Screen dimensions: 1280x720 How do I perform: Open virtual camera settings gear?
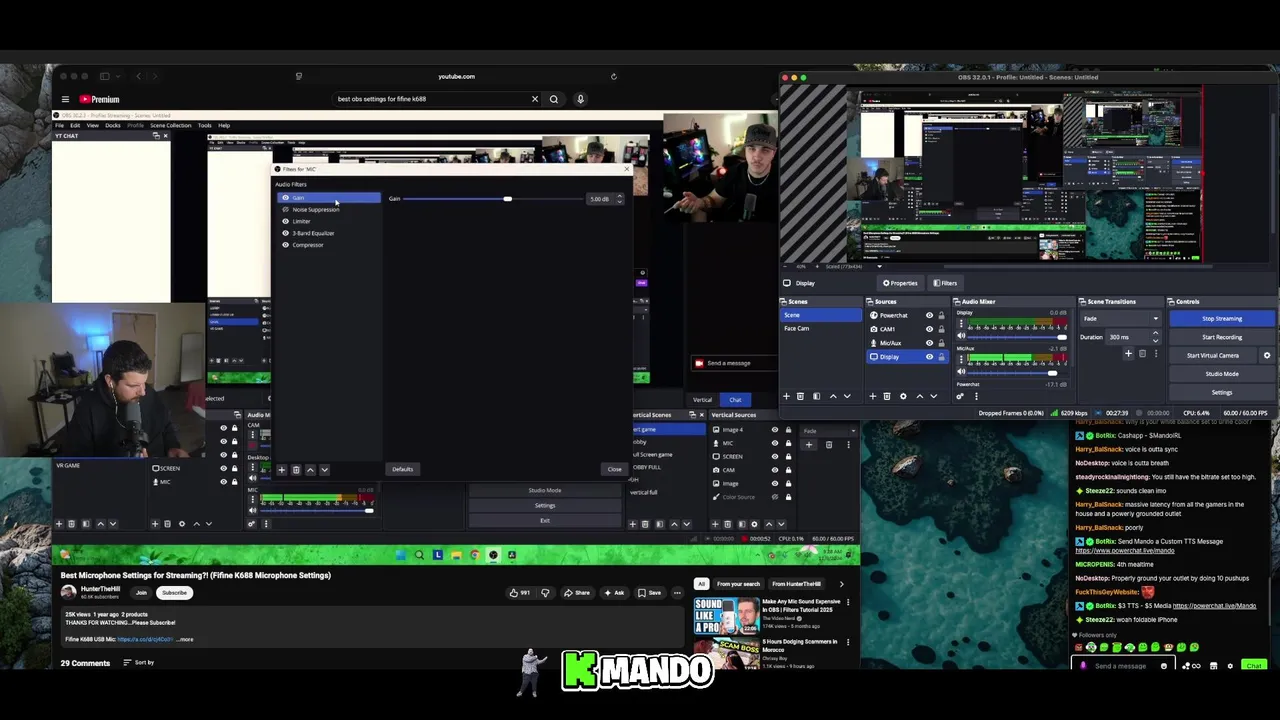point(1267,355)
